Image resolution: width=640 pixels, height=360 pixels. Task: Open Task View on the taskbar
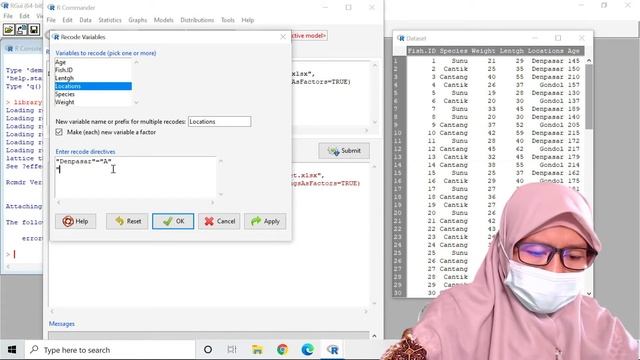coord(232,350)
